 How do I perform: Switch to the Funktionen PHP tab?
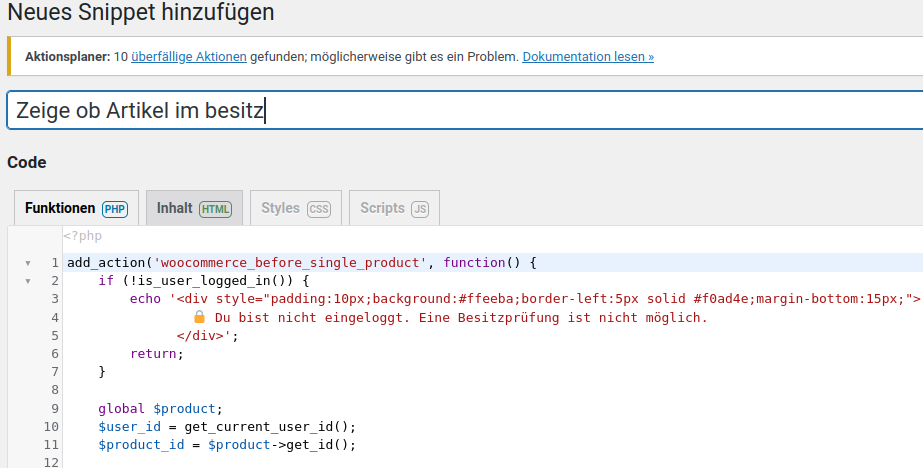[x=76, y=208]
